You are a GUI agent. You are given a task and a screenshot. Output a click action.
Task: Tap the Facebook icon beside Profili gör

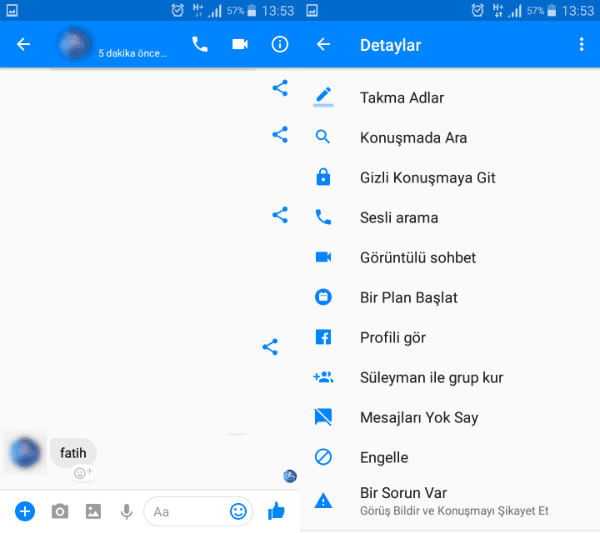(x=323, y=337)
